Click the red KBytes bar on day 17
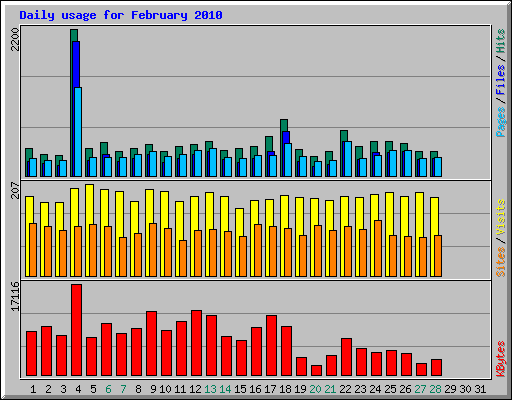The width and height of the screenshot is (512, 400). [x=271, y=346]
